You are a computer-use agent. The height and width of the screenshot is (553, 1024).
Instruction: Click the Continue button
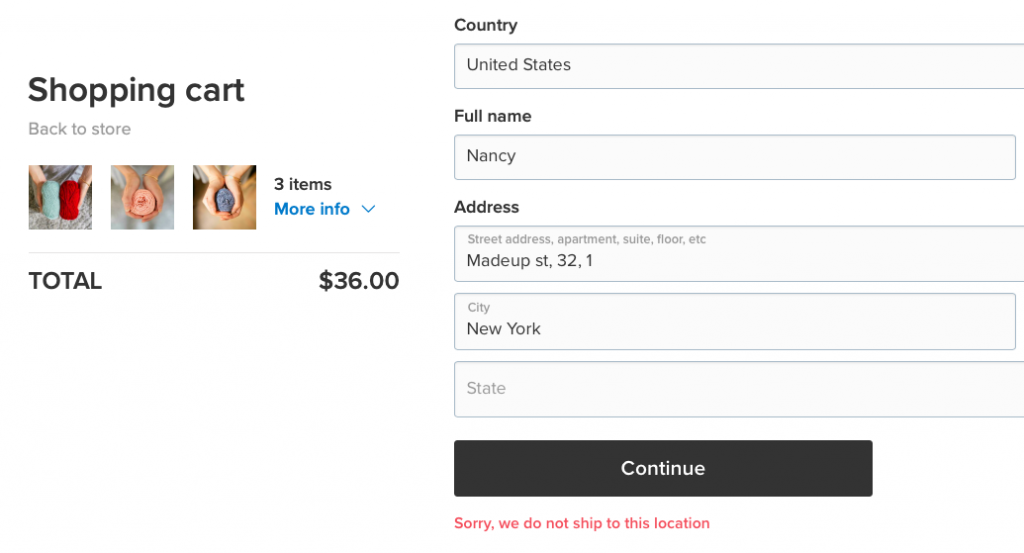click(x=663, y=468)
